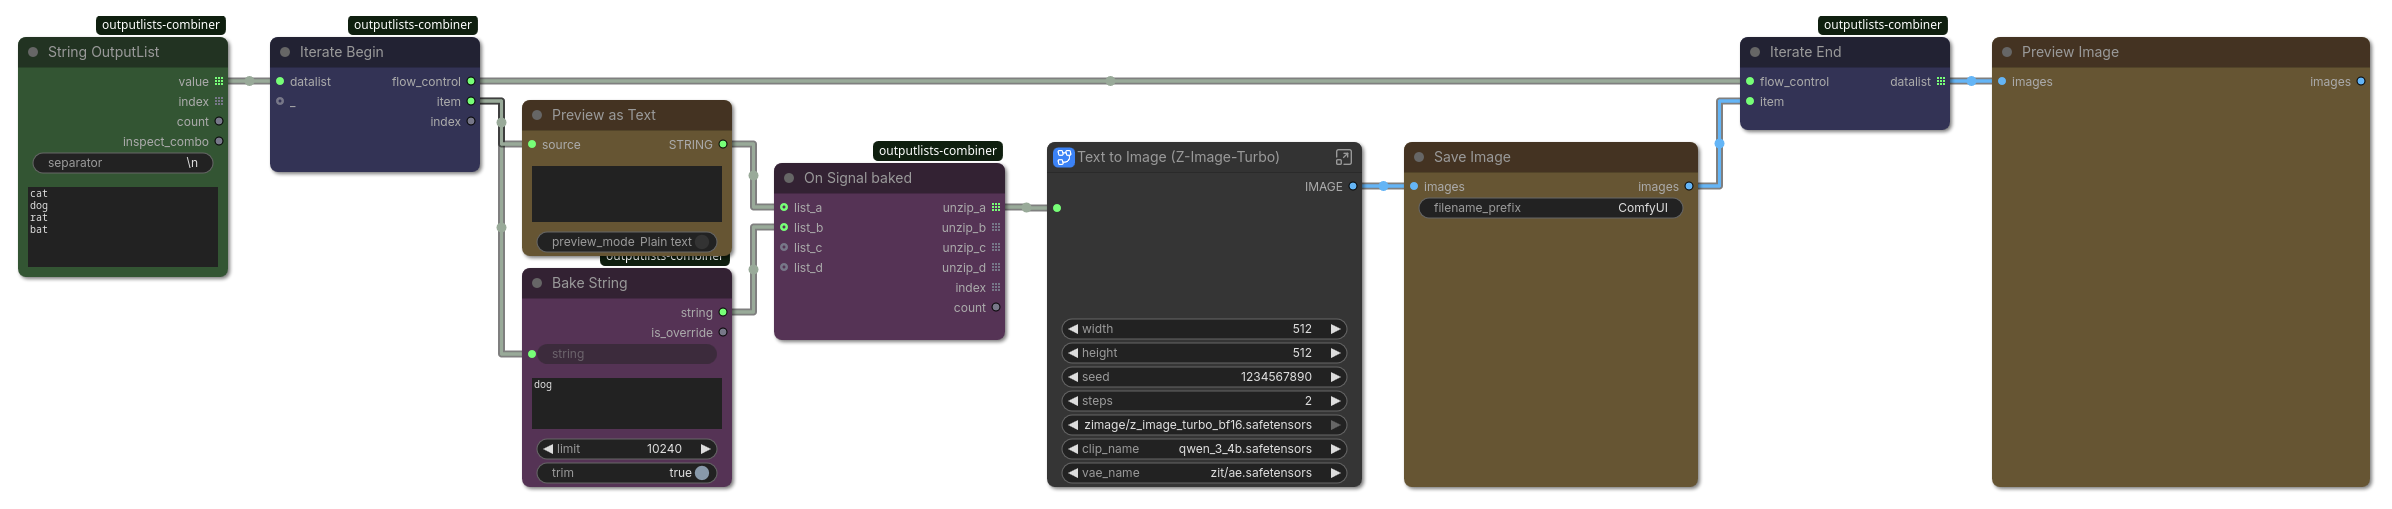The height and width of the screenshot is (509, 2392).
Task: Click next arrow on clip_name selector
Action: pyautogui.click(x=1335, y=449)
